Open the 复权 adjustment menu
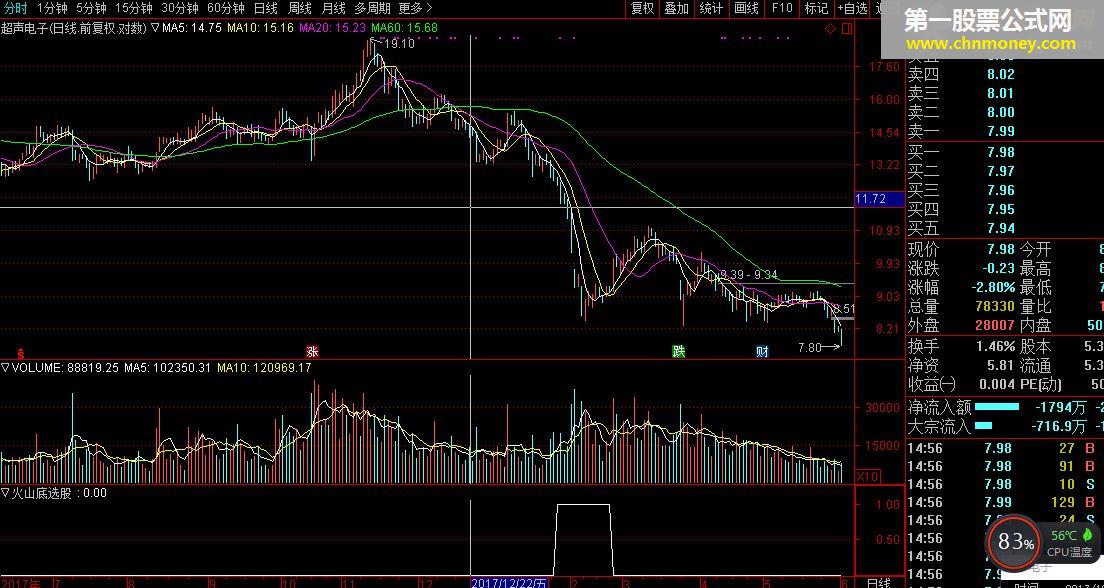This screenshot has width=1104, height=588. [x=642, y=8]
